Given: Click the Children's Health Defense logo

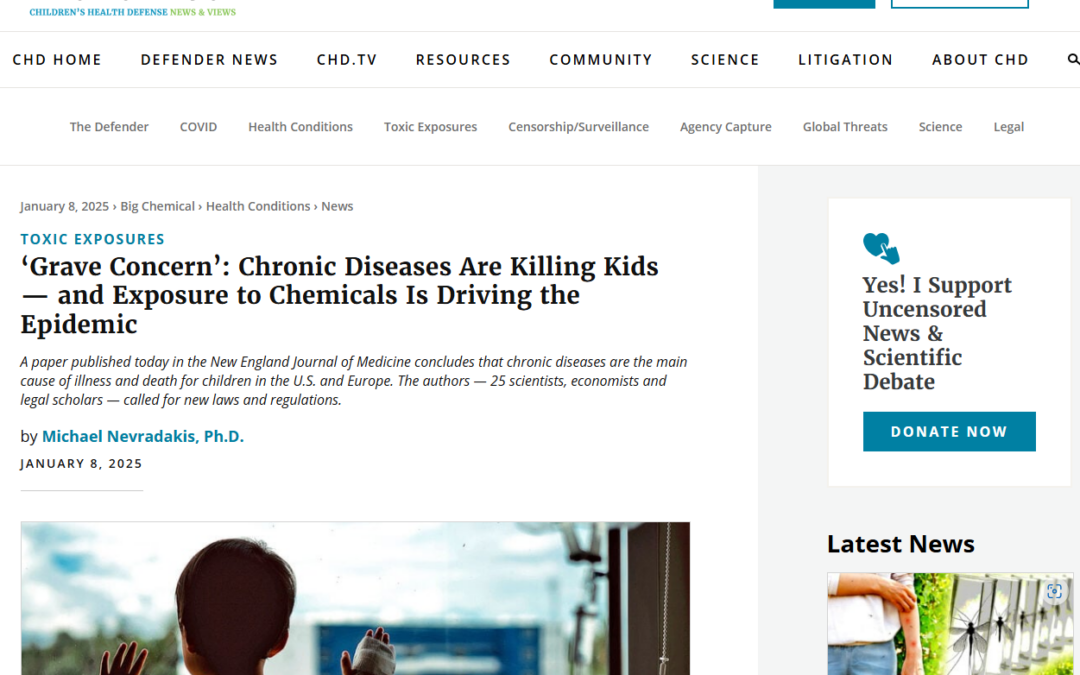Looking at the screenshot, I should pyautogui.click(x=130, y=11).
